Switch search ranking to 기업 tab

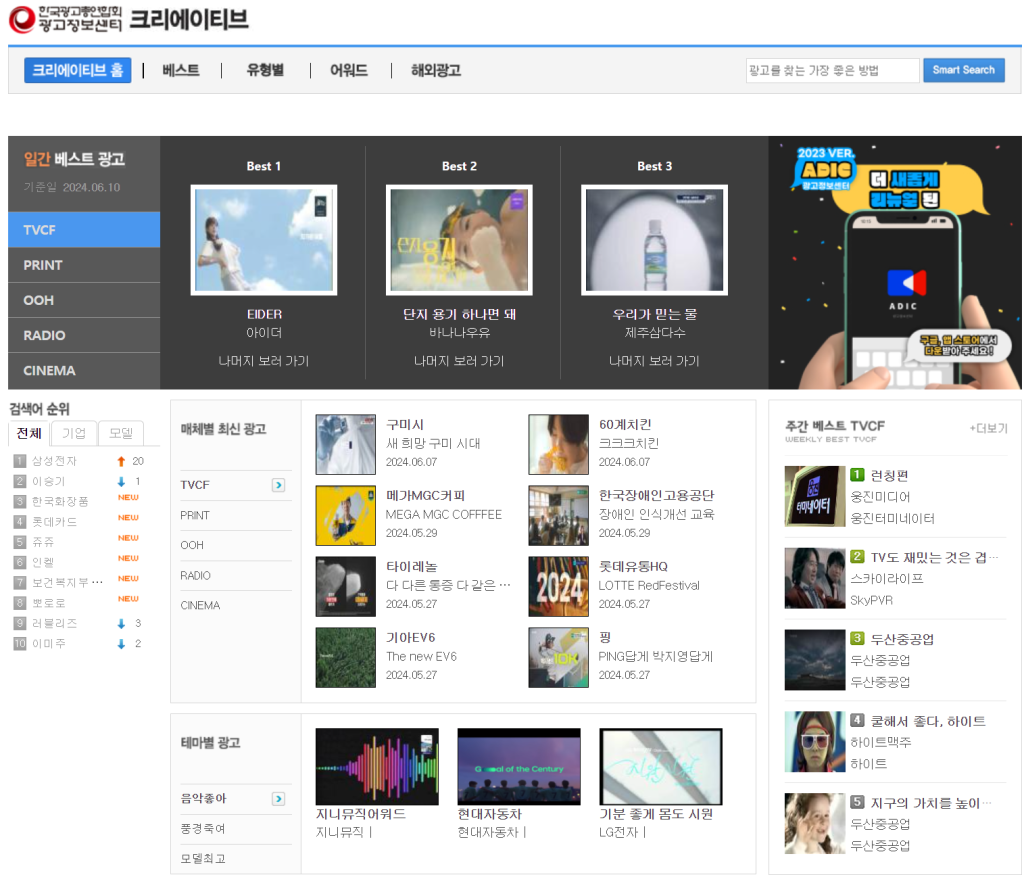click(74, 433)
